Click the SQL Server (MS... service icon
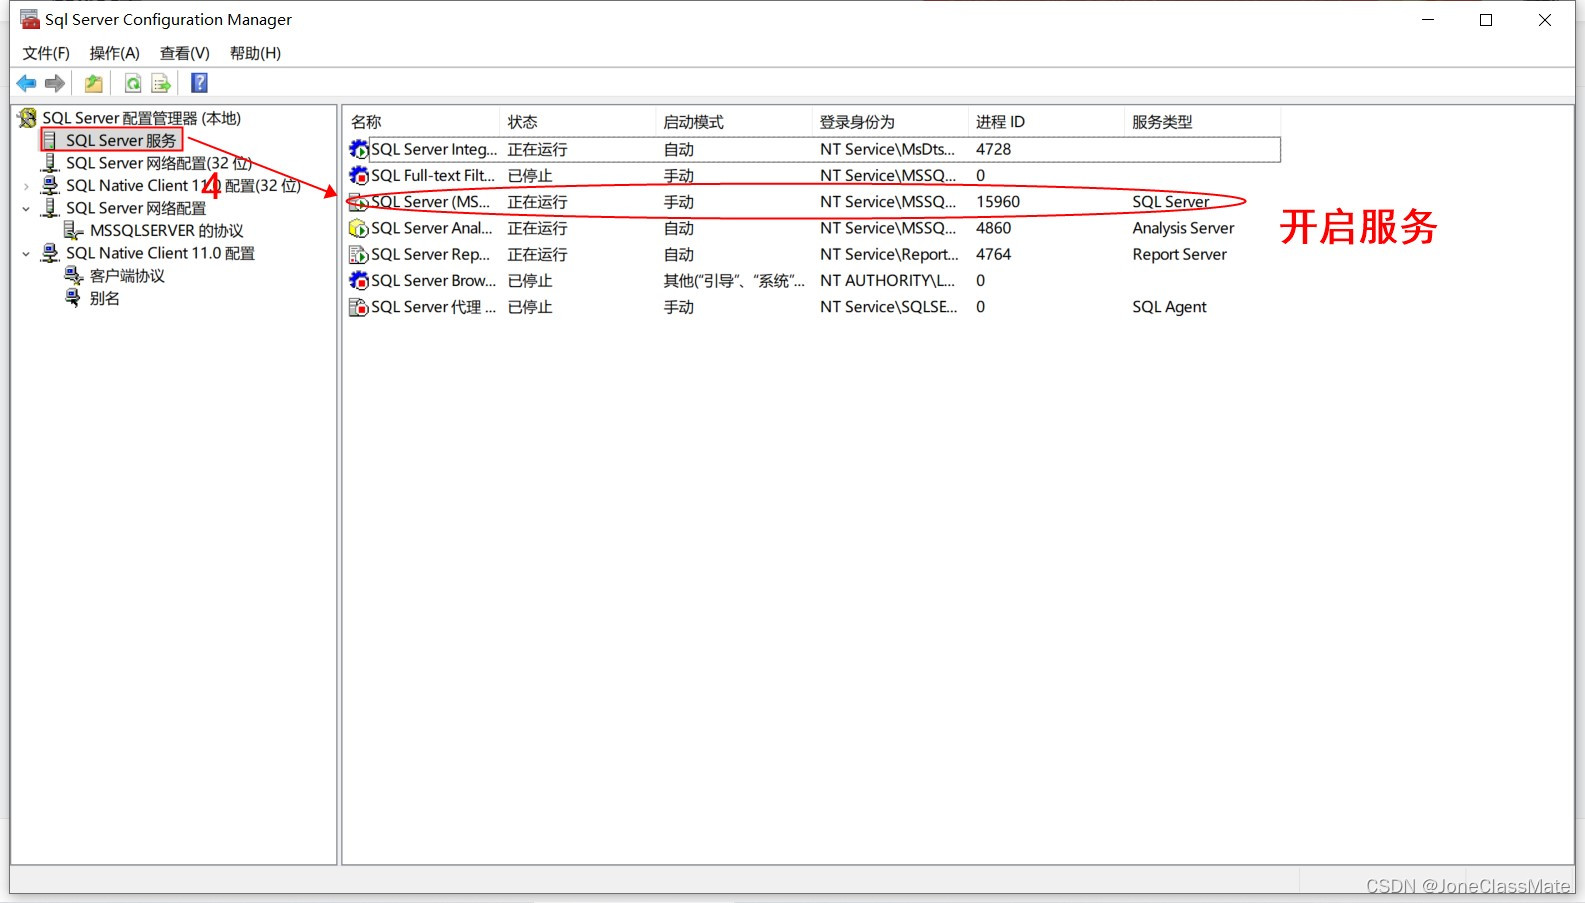The width and height of the screenshot is (1585, 903). [x=358, y=202]
